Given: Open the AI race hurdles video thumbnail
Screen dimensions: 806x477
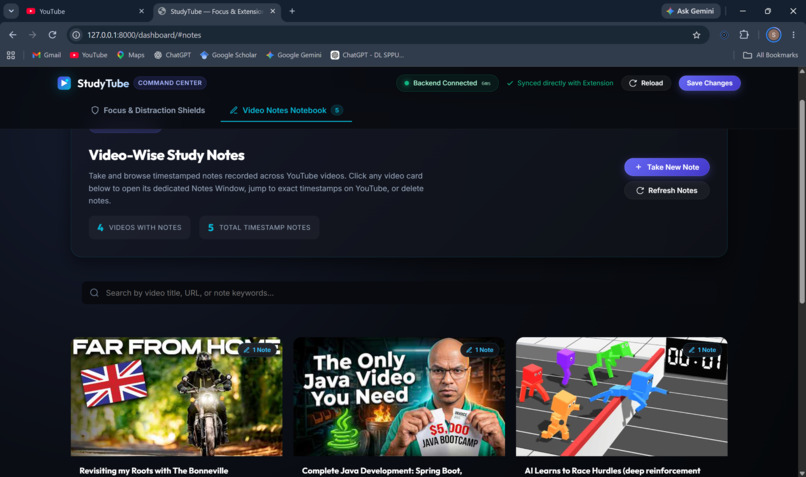Looking at the screenshot, I should [621, 396].
